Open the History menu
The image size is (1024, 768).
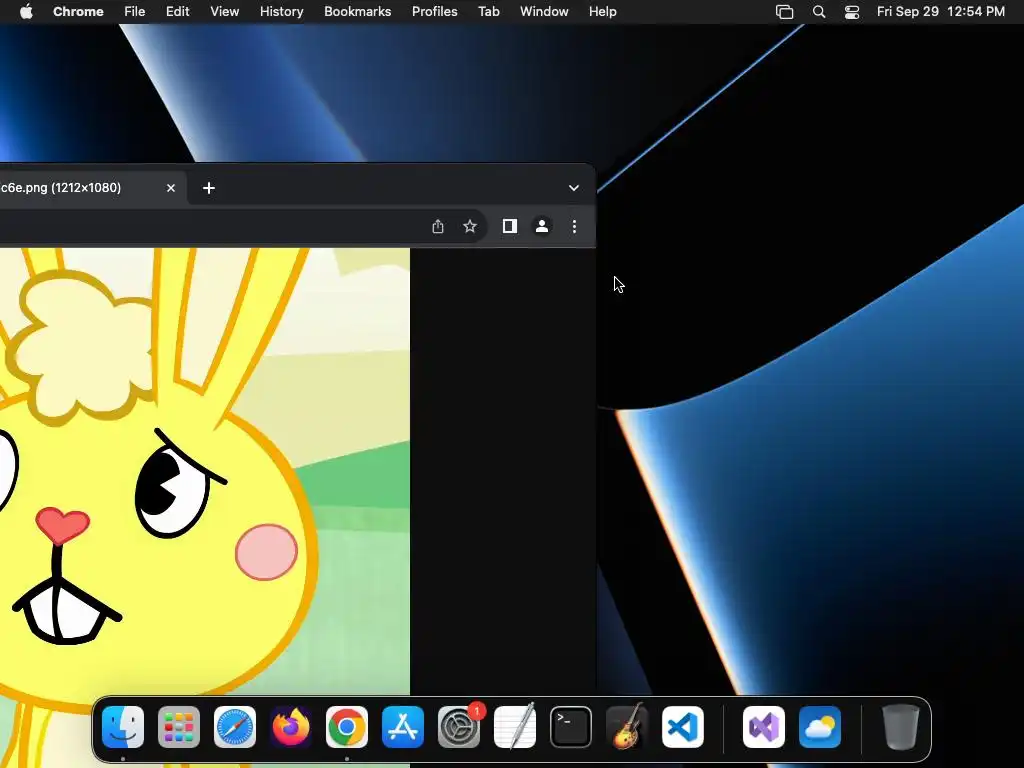(281, 12)
